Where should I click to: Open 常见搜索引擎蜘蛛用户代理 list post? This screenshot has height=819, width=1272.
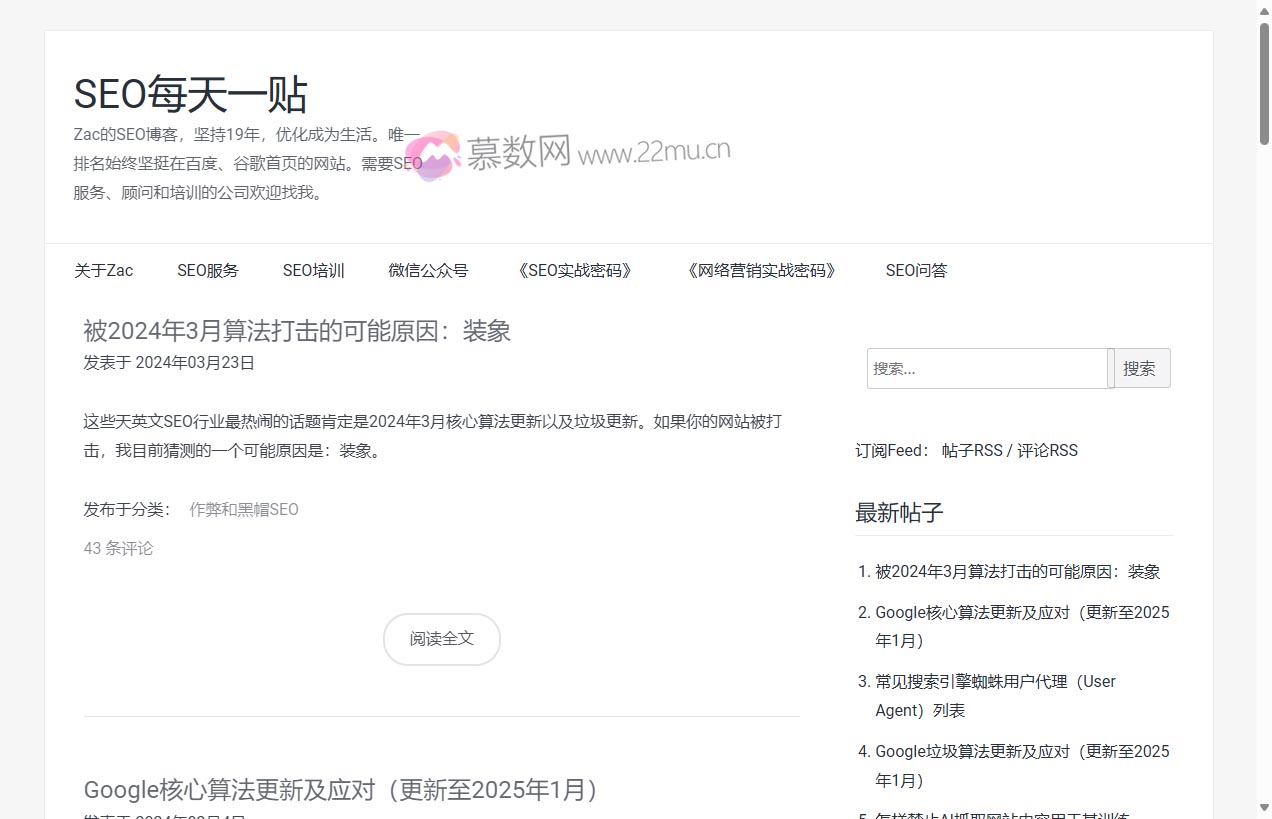pyautogui.click(x=994, y=695)
